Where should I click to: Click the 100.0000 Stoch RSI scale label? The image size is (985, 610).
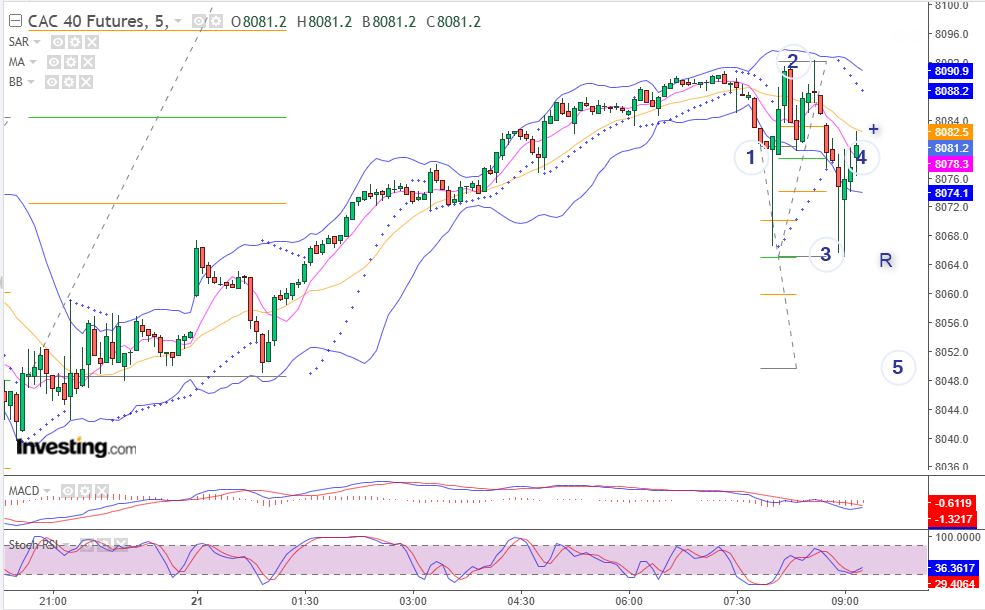[x=957, y=537]
